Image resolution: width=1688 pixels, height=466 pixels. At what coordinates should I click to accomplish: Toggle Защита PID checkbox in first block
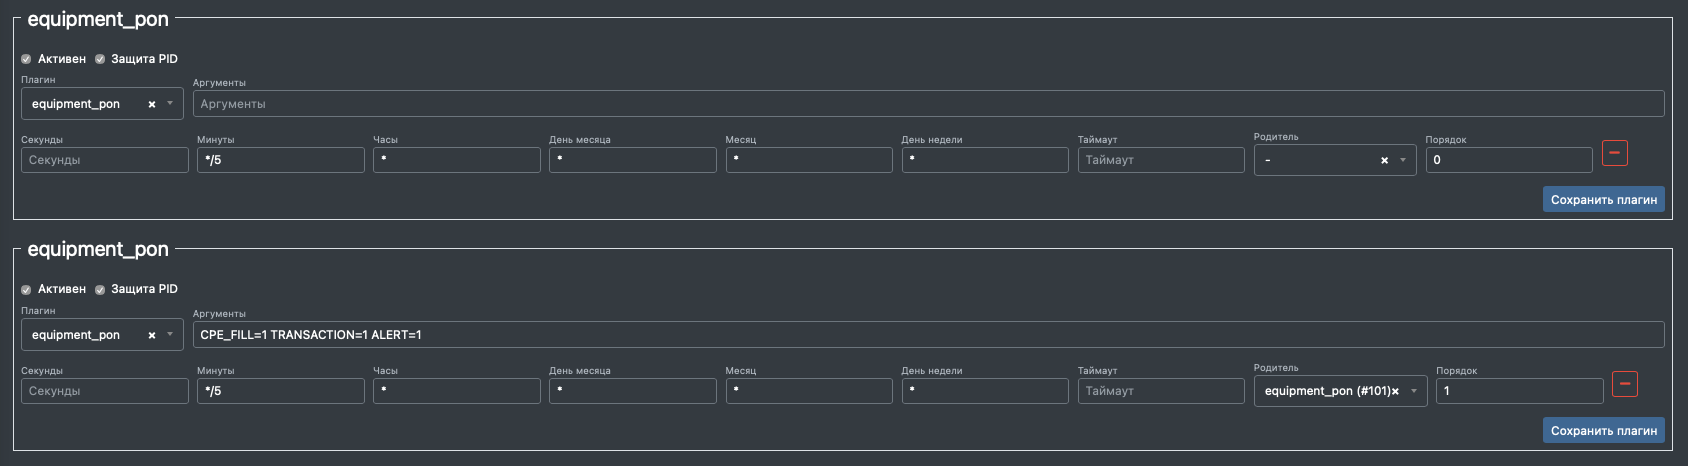[100, 59]
